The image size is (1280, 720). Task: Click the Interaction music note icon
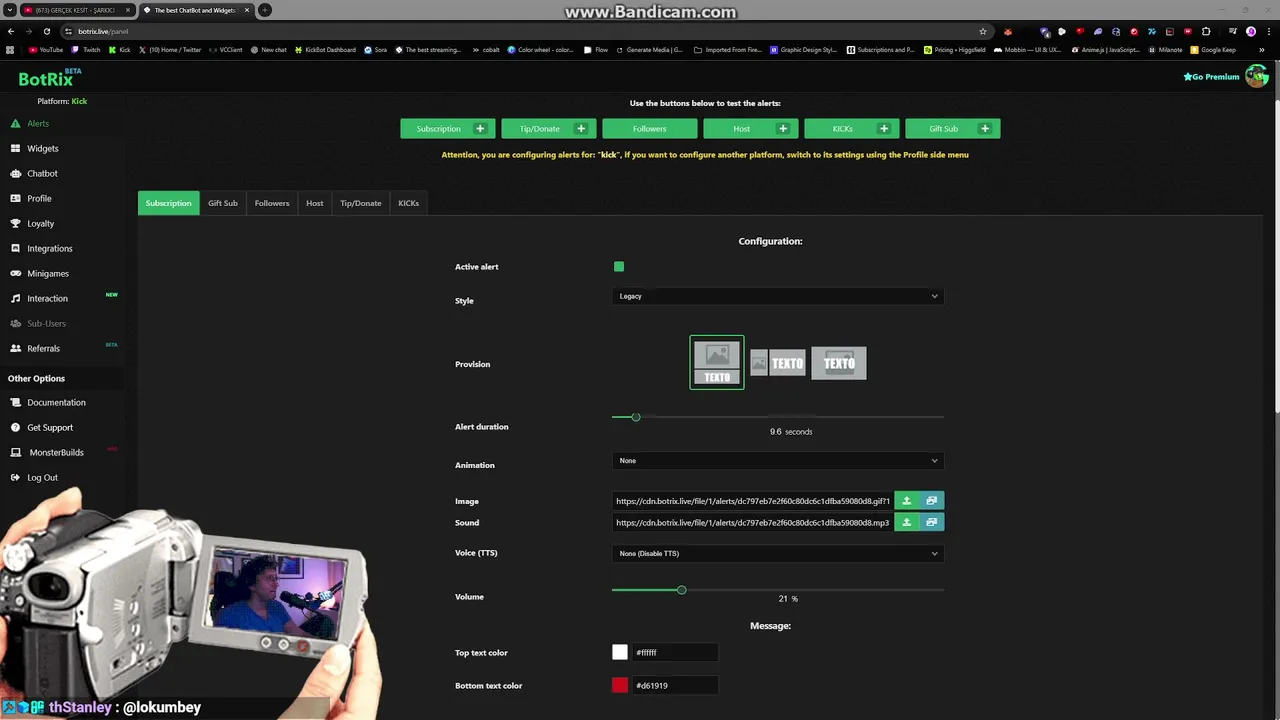point(16,298)
